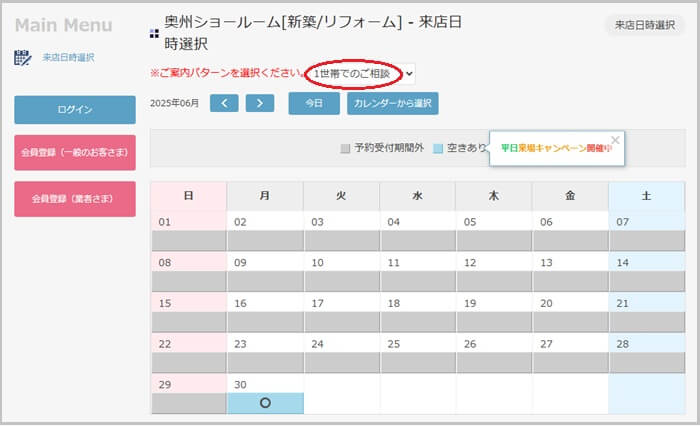
Task: Click the calendar icon beside 来店日時選択
Action: pos(22,58)
